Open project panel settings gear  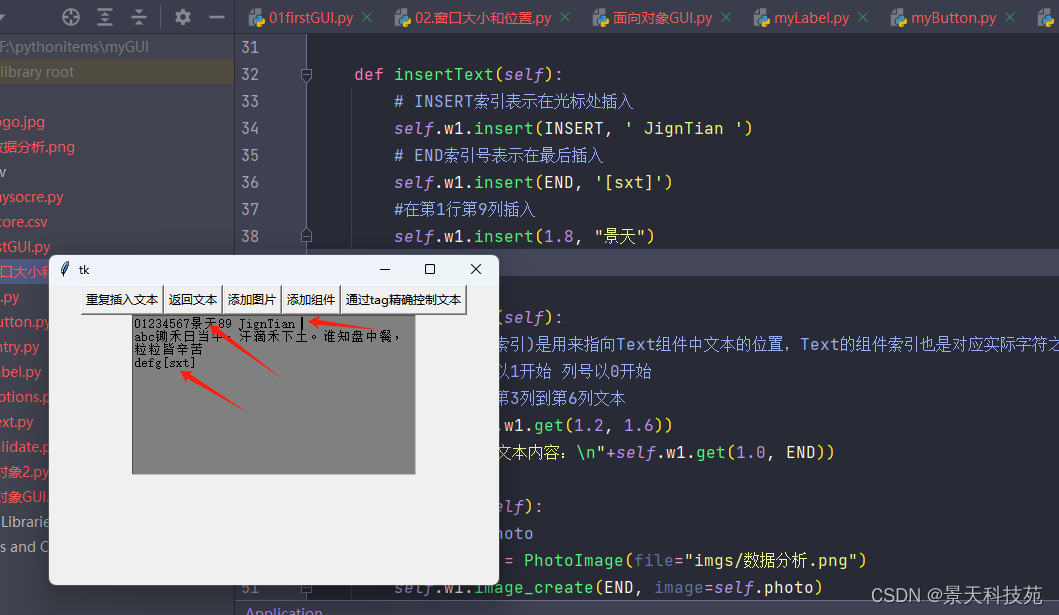[x=182, y=17]
